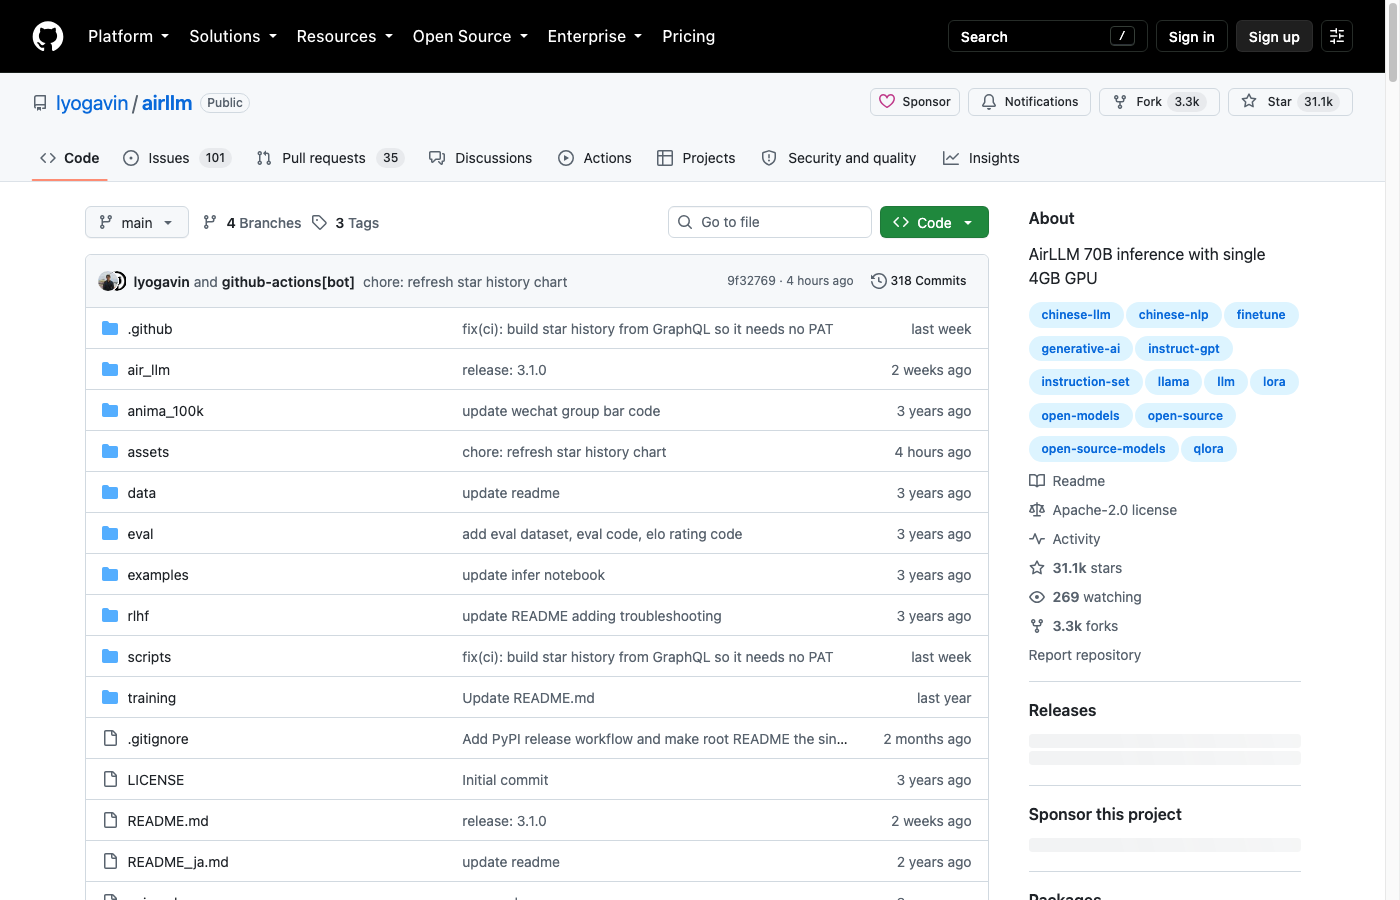
Task: Select the qlora topic tag
Action: [x=1208, y=448]
